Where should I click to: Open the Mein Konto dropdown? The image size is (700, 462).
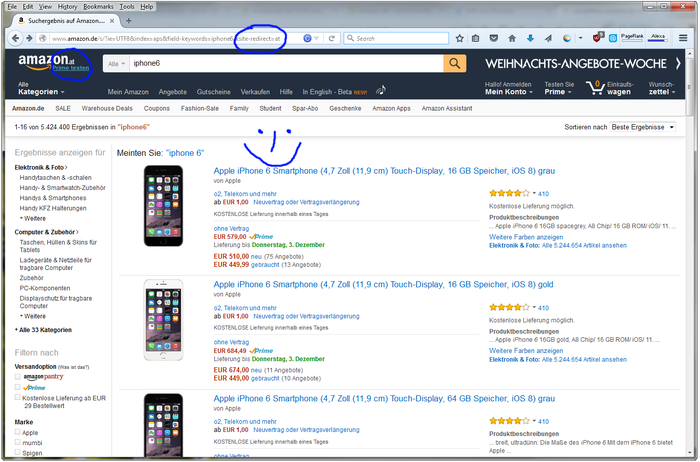[x=509, y=88]
